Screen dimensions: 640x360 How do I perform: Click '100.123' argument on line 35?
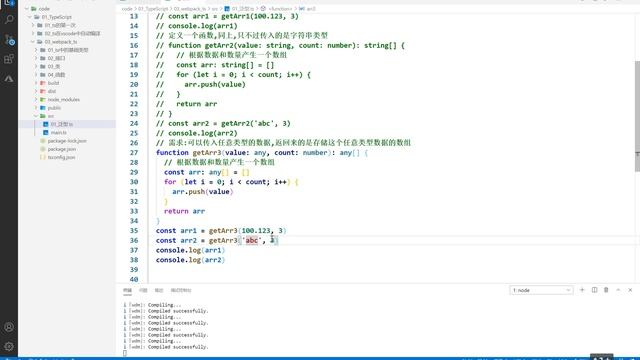(256, 231)
